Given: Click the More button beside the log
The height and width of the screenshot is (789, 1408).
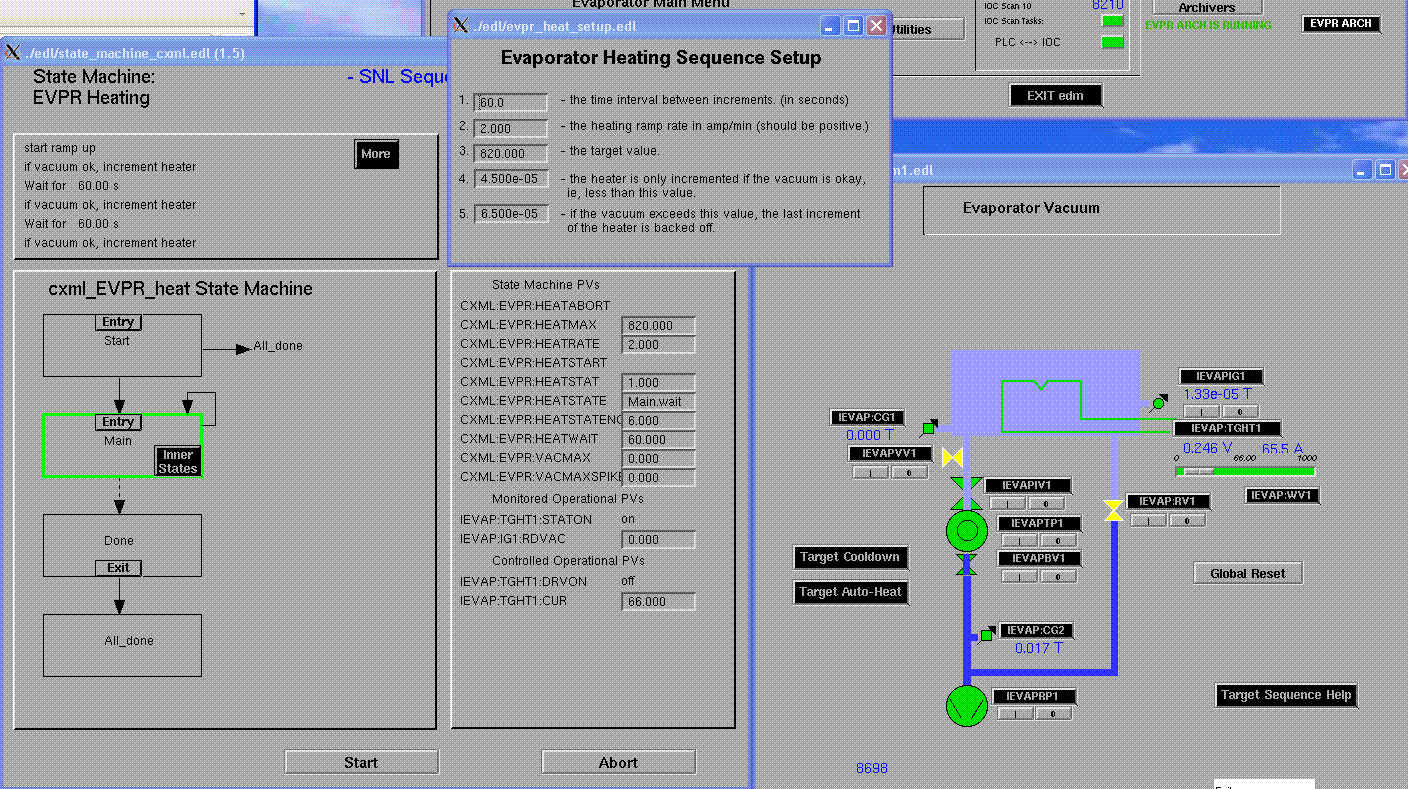Looking at the screenshot, I should [376, 153].
